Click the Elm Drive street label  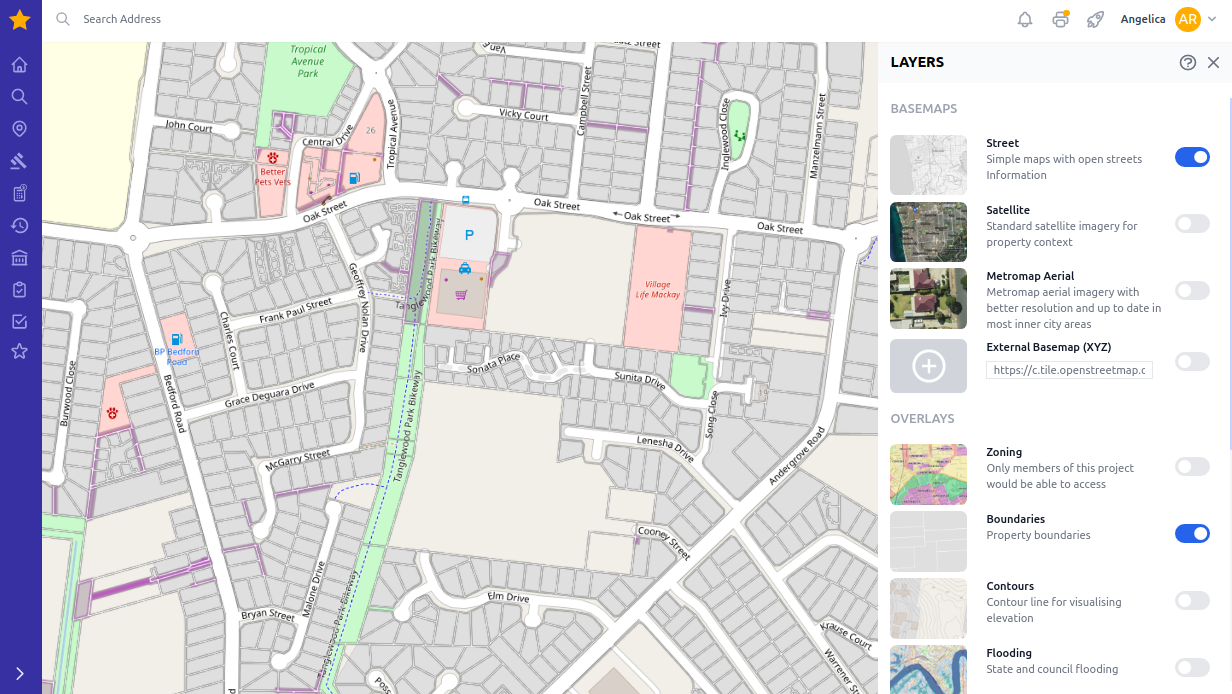(508, 597)
